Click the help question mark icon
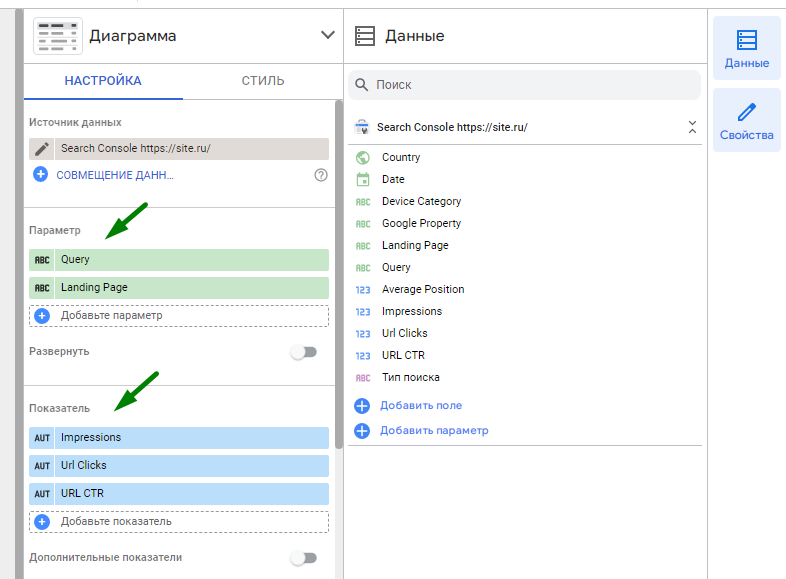The height and width of the screenshot is (579, 786). click(x=321, y=175)
